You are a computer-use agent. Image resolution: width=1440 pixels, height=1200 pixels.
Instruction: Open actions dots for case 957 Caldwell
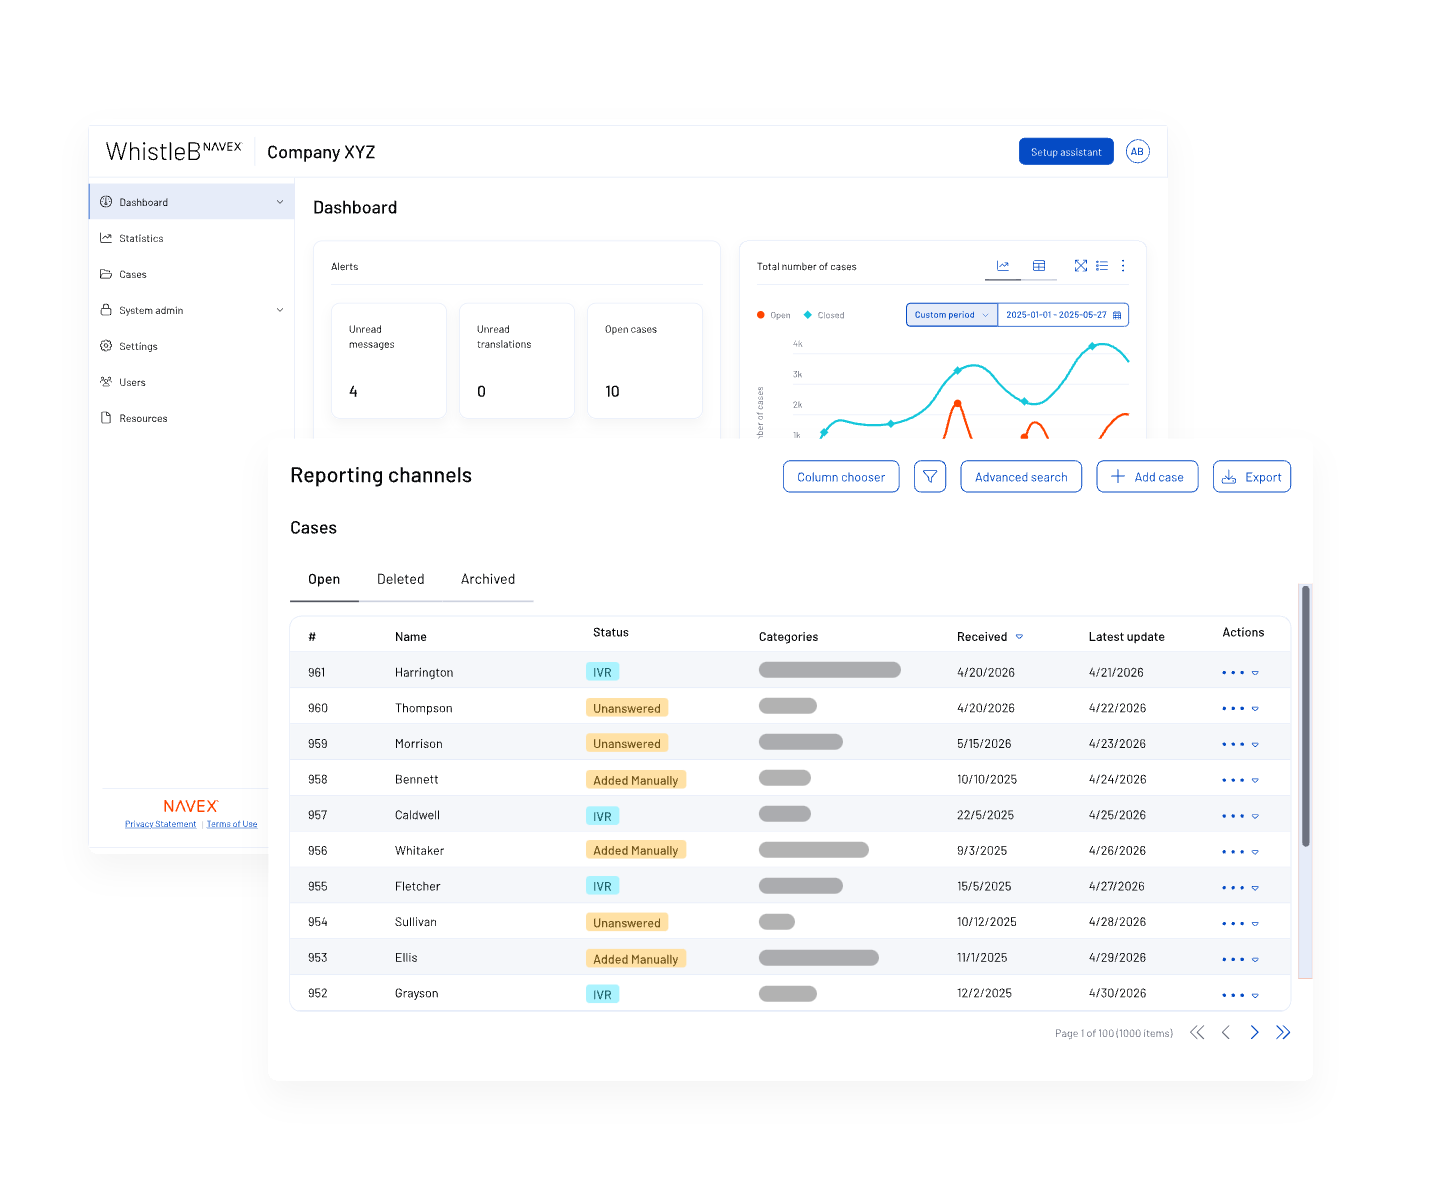click(x=1233, y=817)
